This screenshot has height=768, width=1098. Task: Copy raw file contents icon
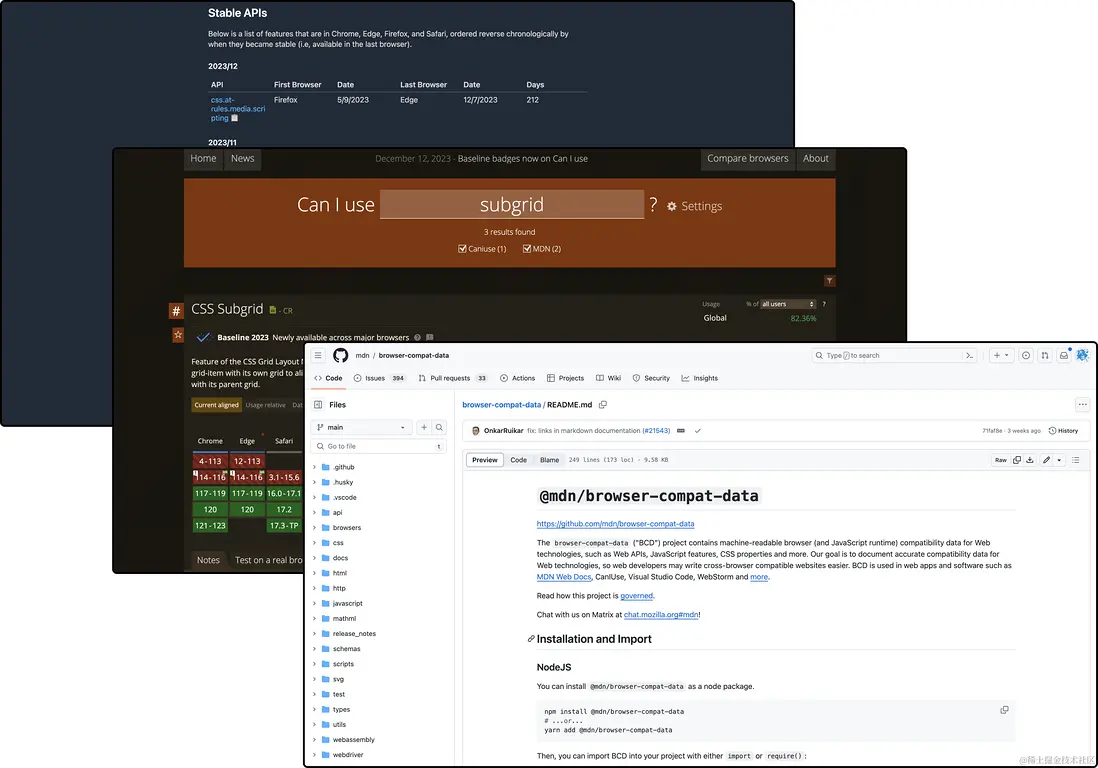(x=1017, y=460)
